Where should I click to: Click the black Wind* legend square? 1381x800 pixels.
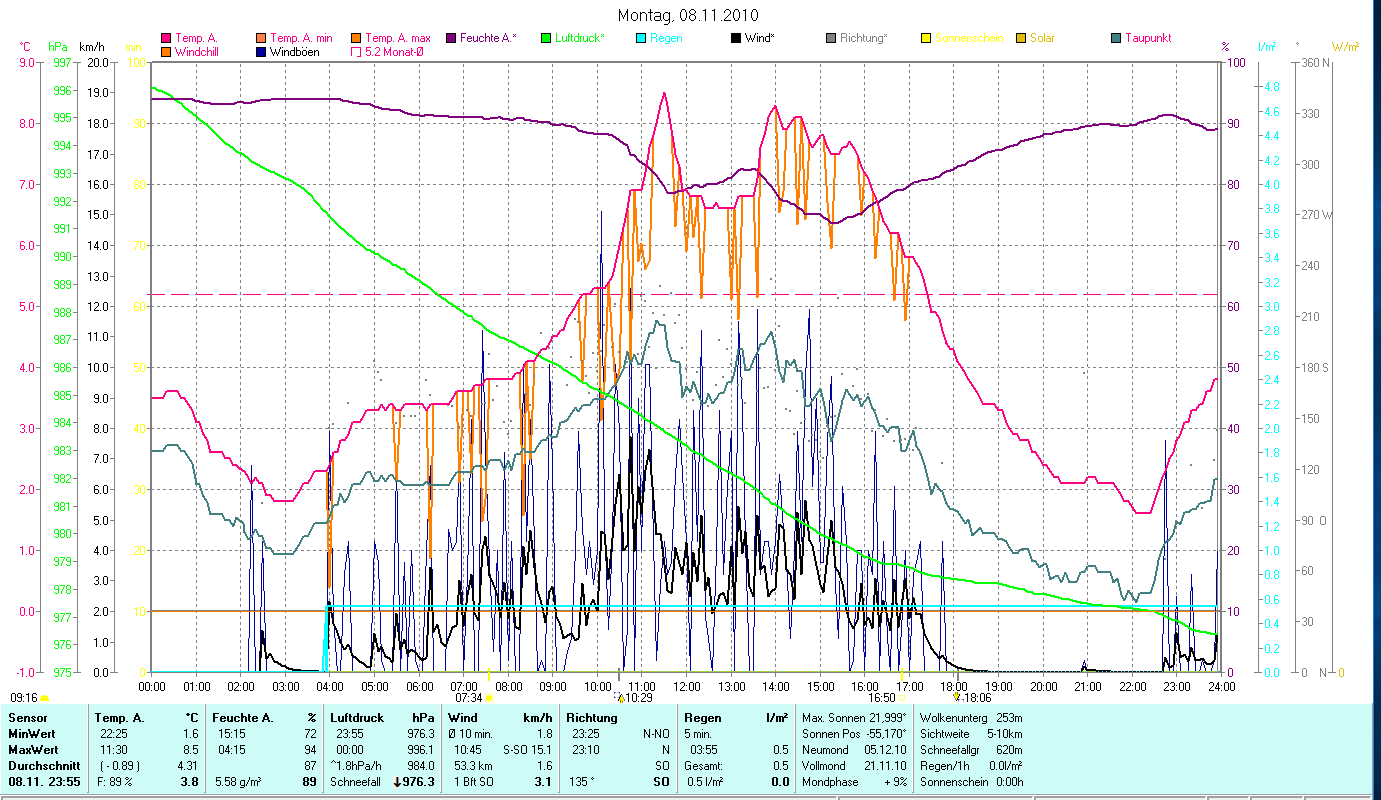point(736,39)
